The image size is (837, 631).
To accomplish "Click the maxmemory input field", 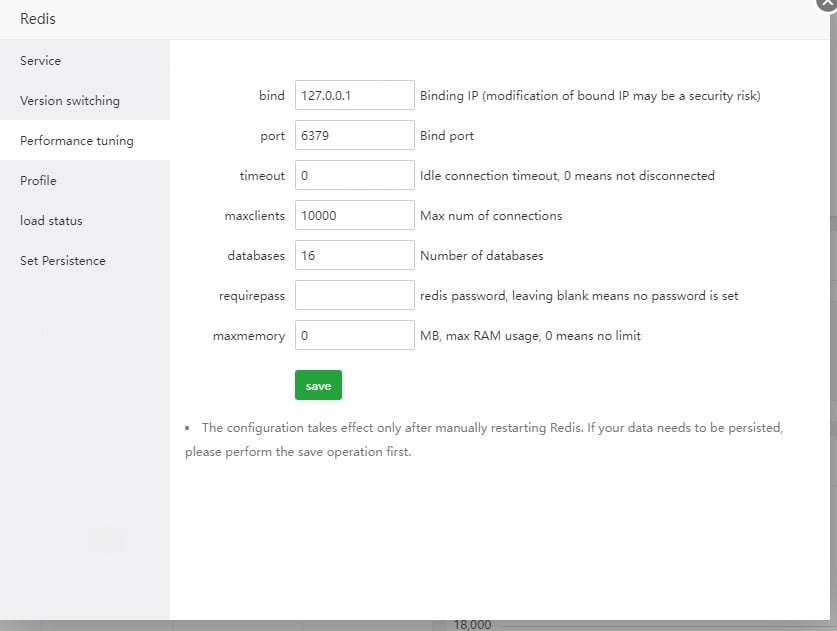I will [x=354, y=335].
